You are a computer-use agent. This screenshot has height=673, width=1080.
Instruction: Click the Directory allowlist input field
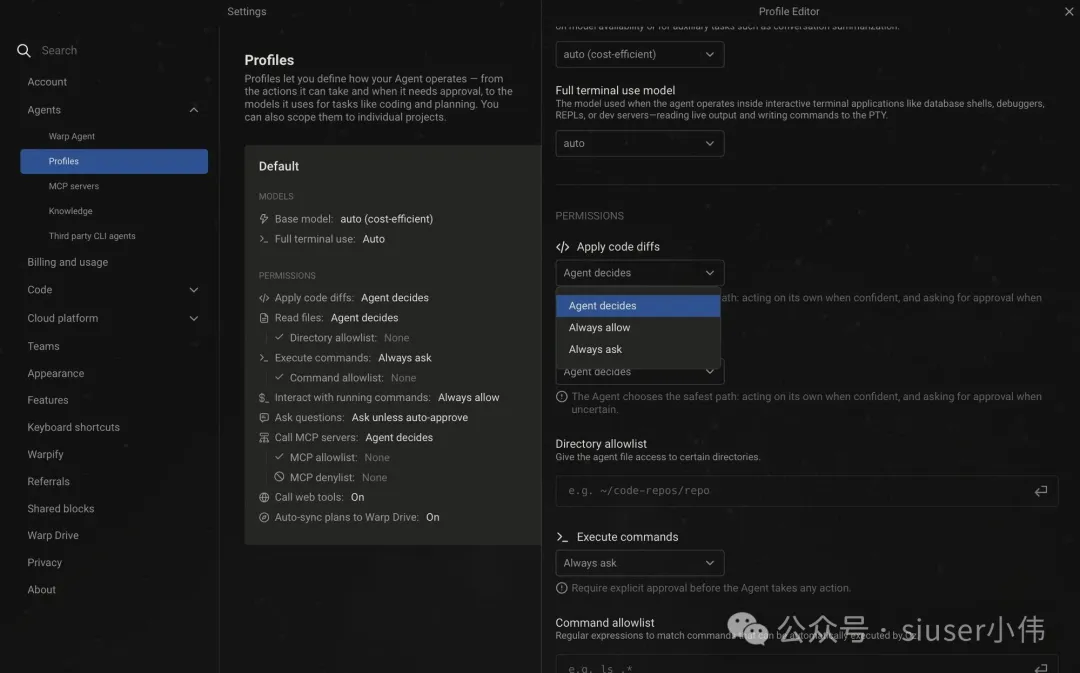[807, 490]
